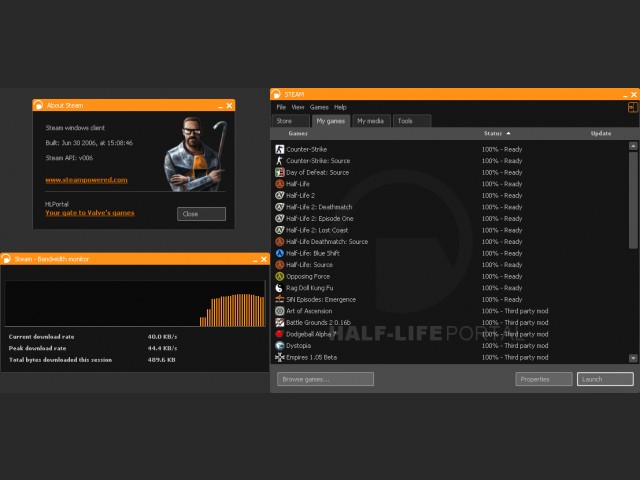Click the Browse games... button
640x480 pixels.
point(325,379)
